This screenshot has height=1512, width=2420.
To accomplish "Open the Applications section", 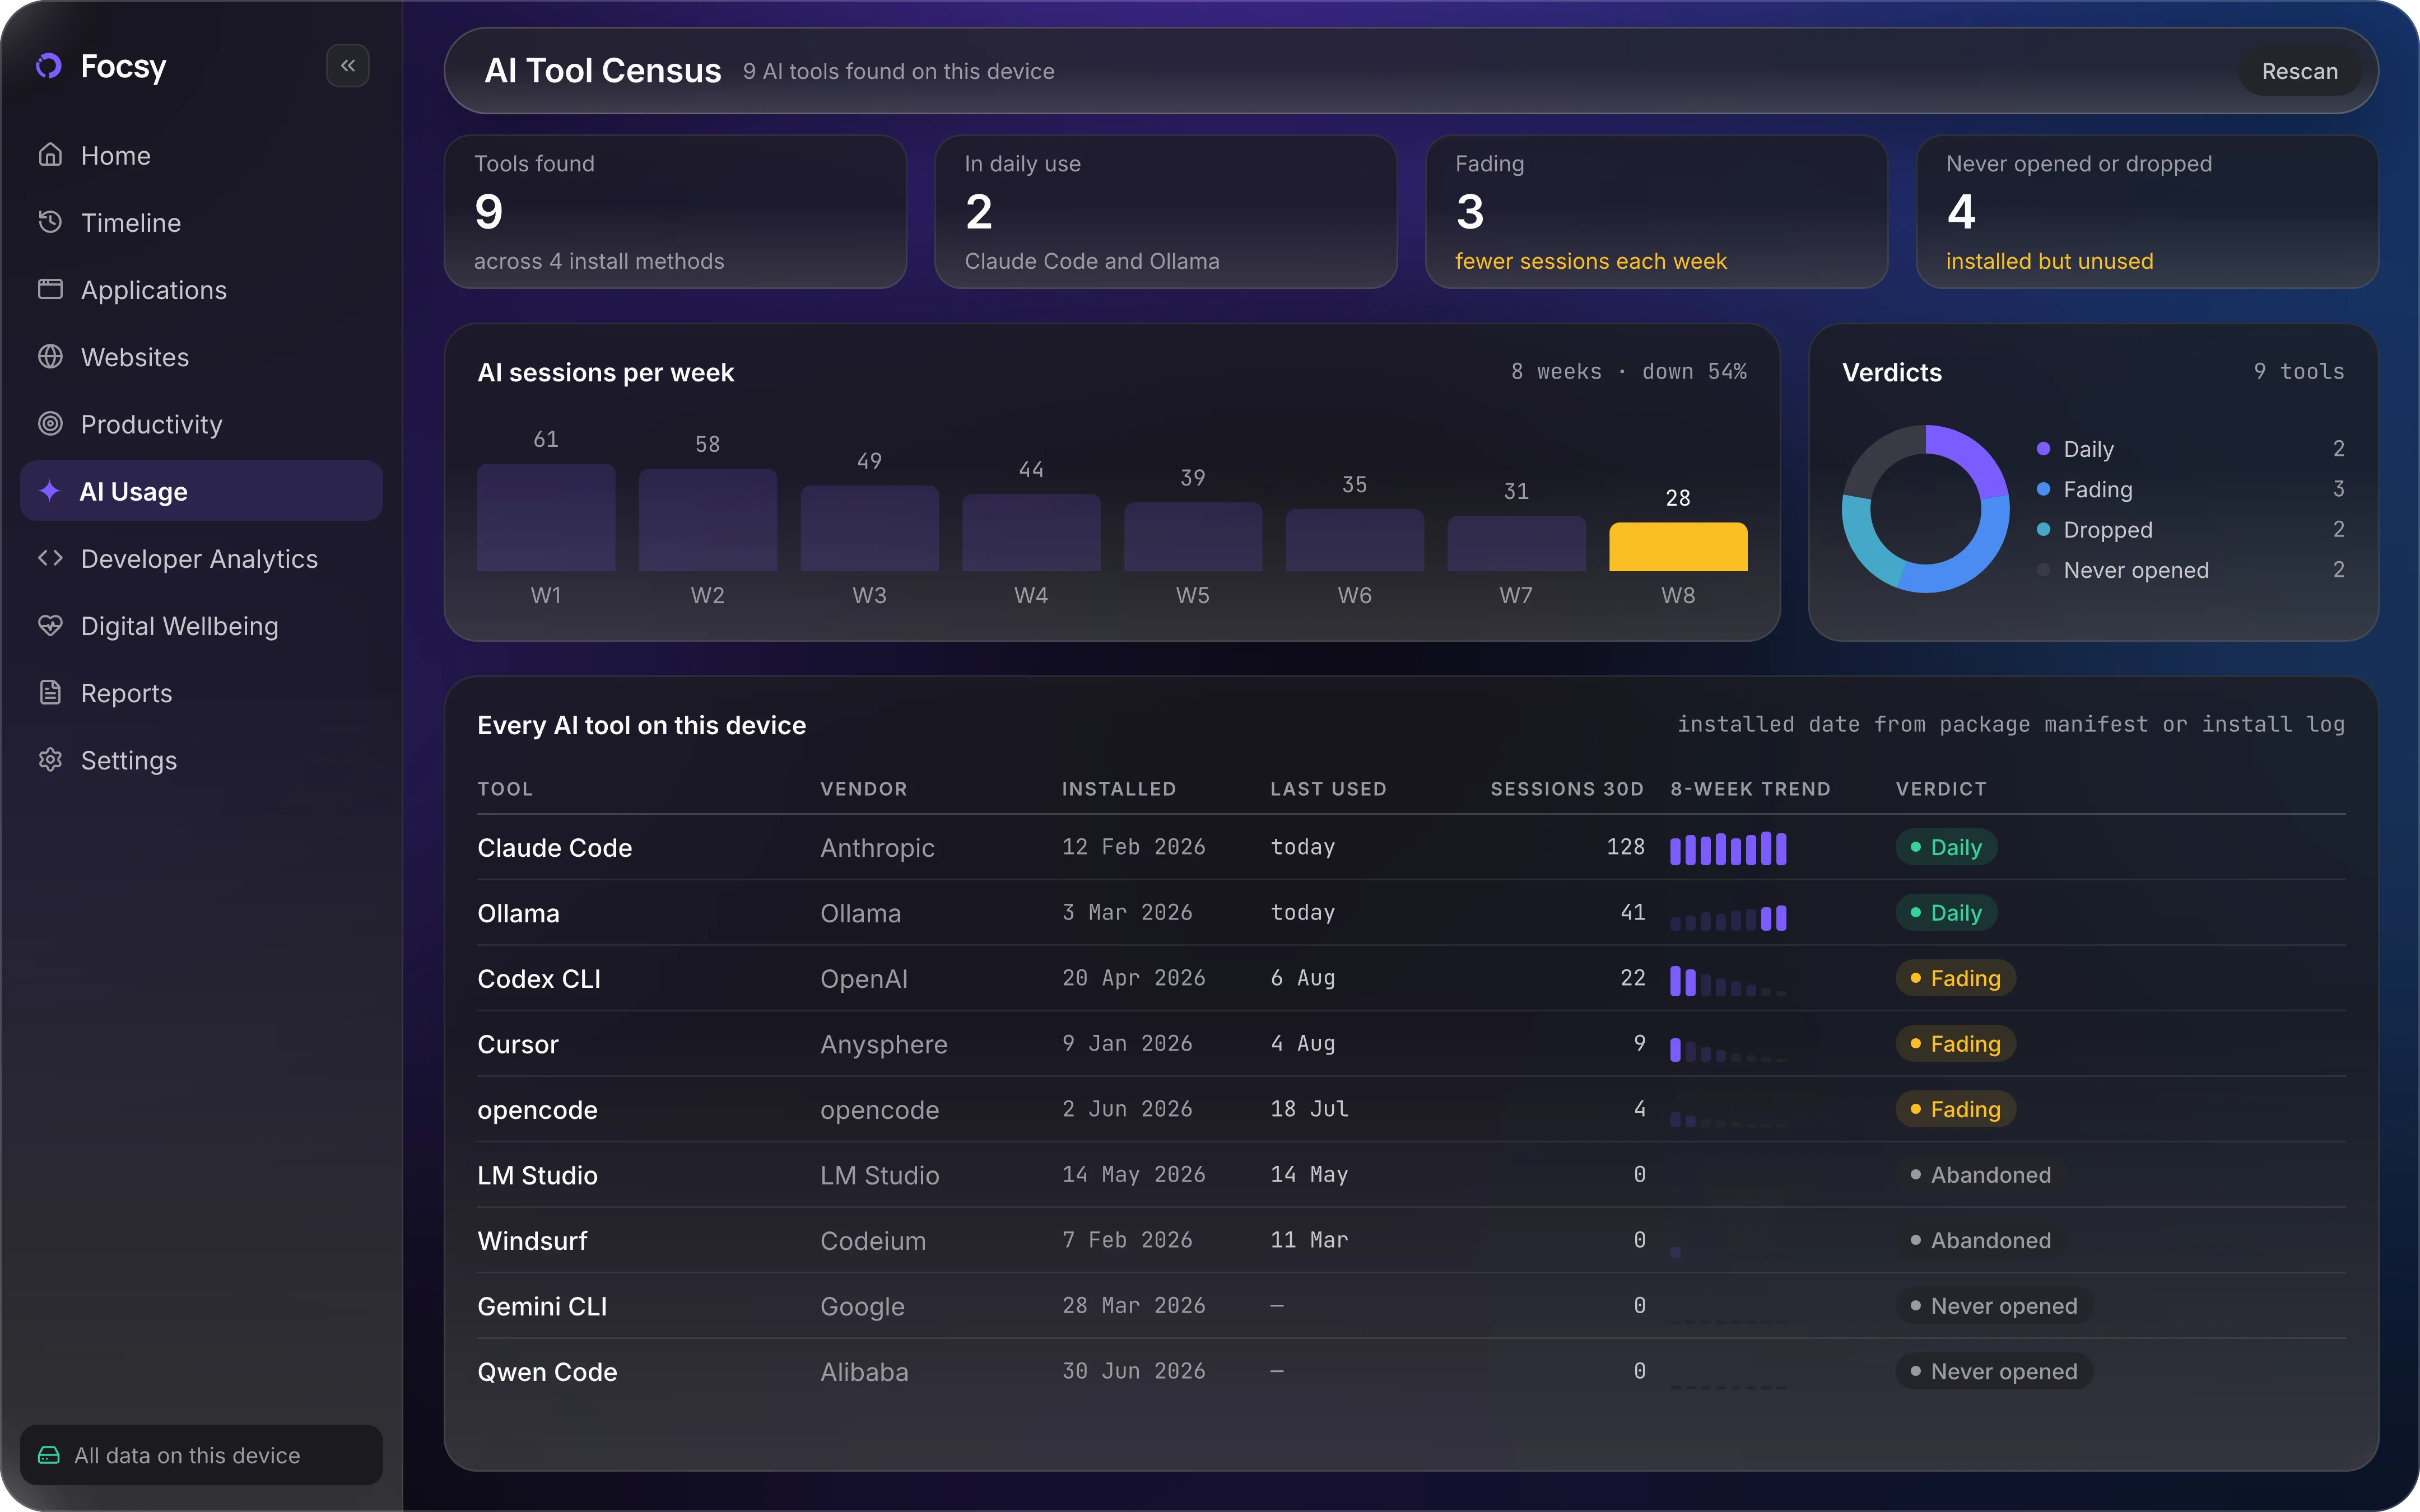I will (201, 289).
